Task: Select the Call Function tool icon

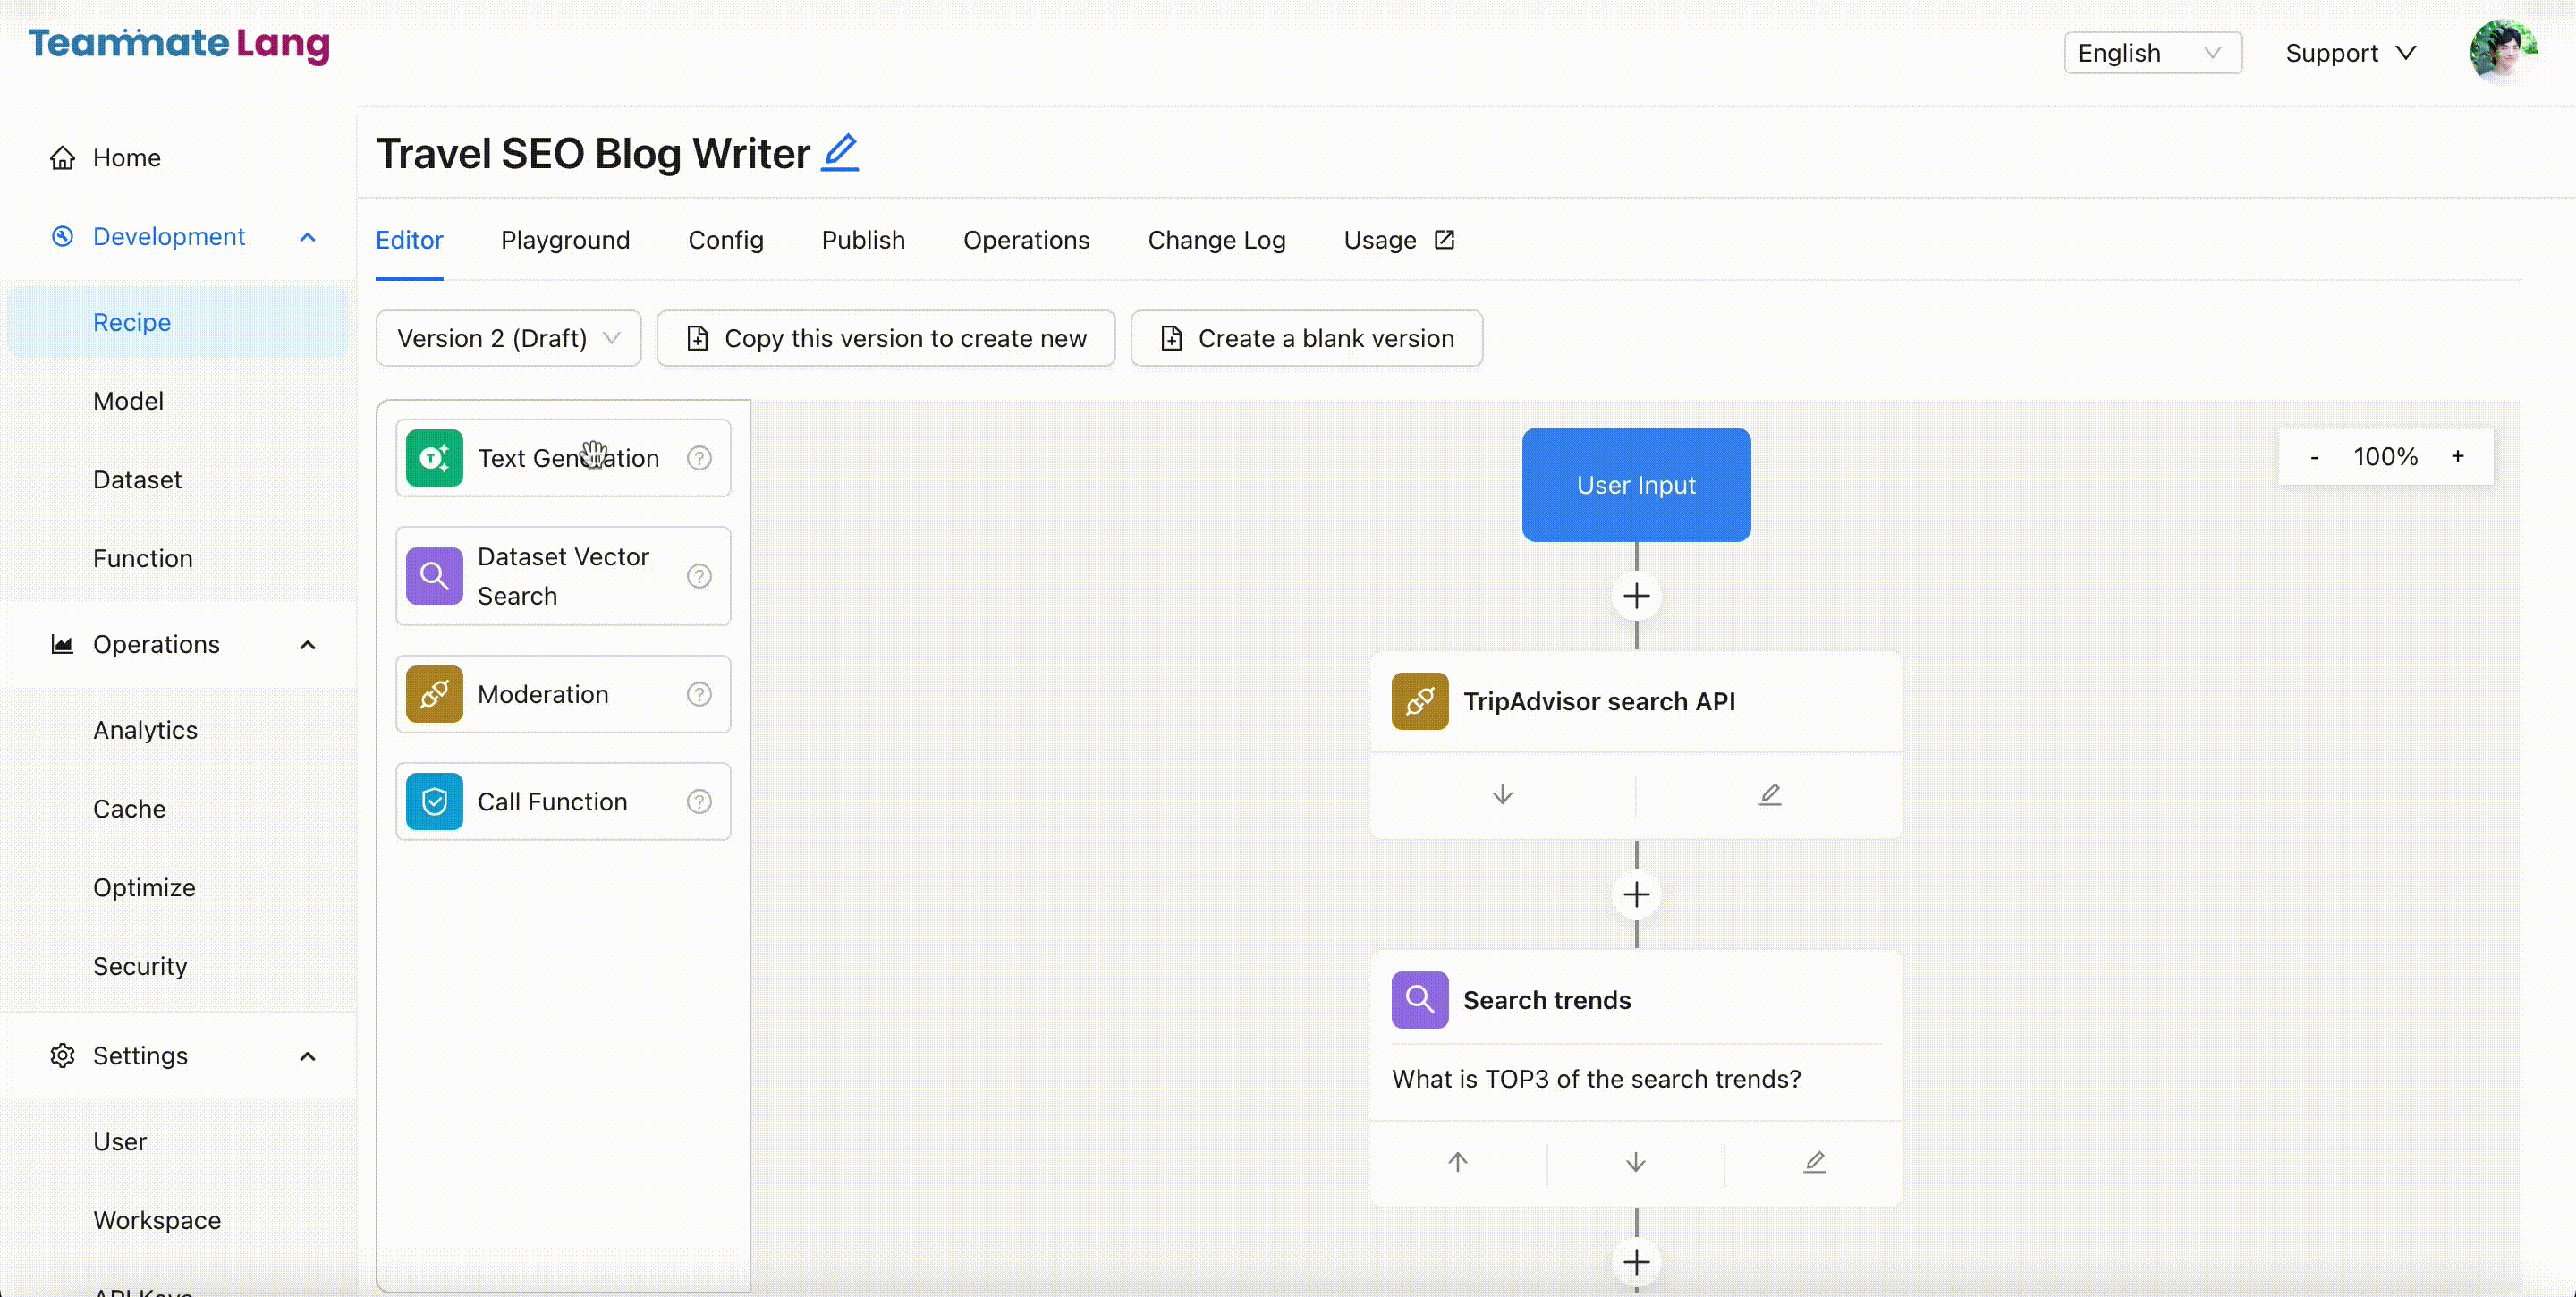Action: 433,801
